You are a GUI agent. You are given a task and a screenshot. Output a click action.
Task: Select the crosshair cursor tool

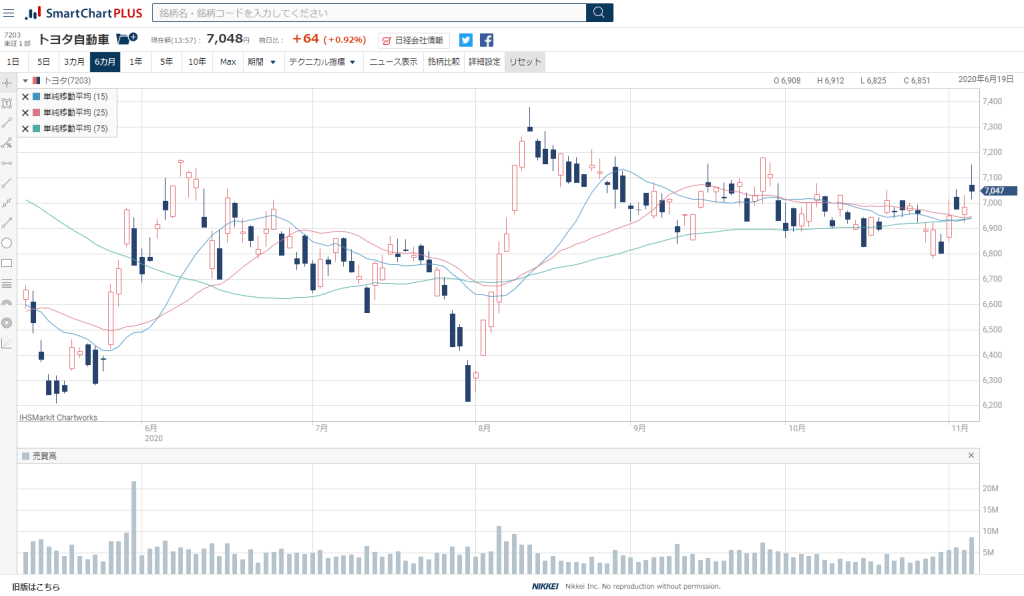point(7,81)
